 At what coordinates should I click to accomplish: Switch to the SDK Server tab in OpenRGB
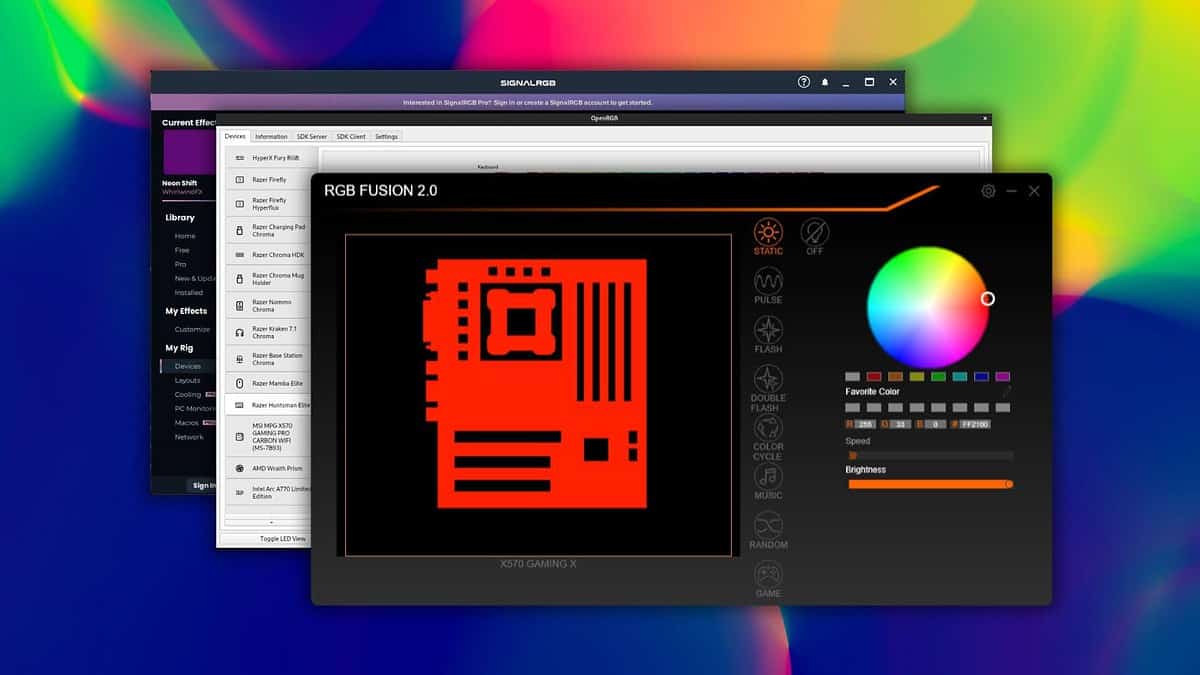311,136
